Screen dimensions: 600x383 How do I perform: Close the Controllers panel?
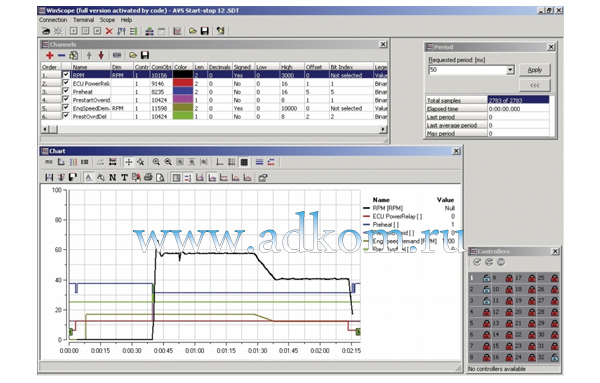pyautogui.click(x=555, y=251)
